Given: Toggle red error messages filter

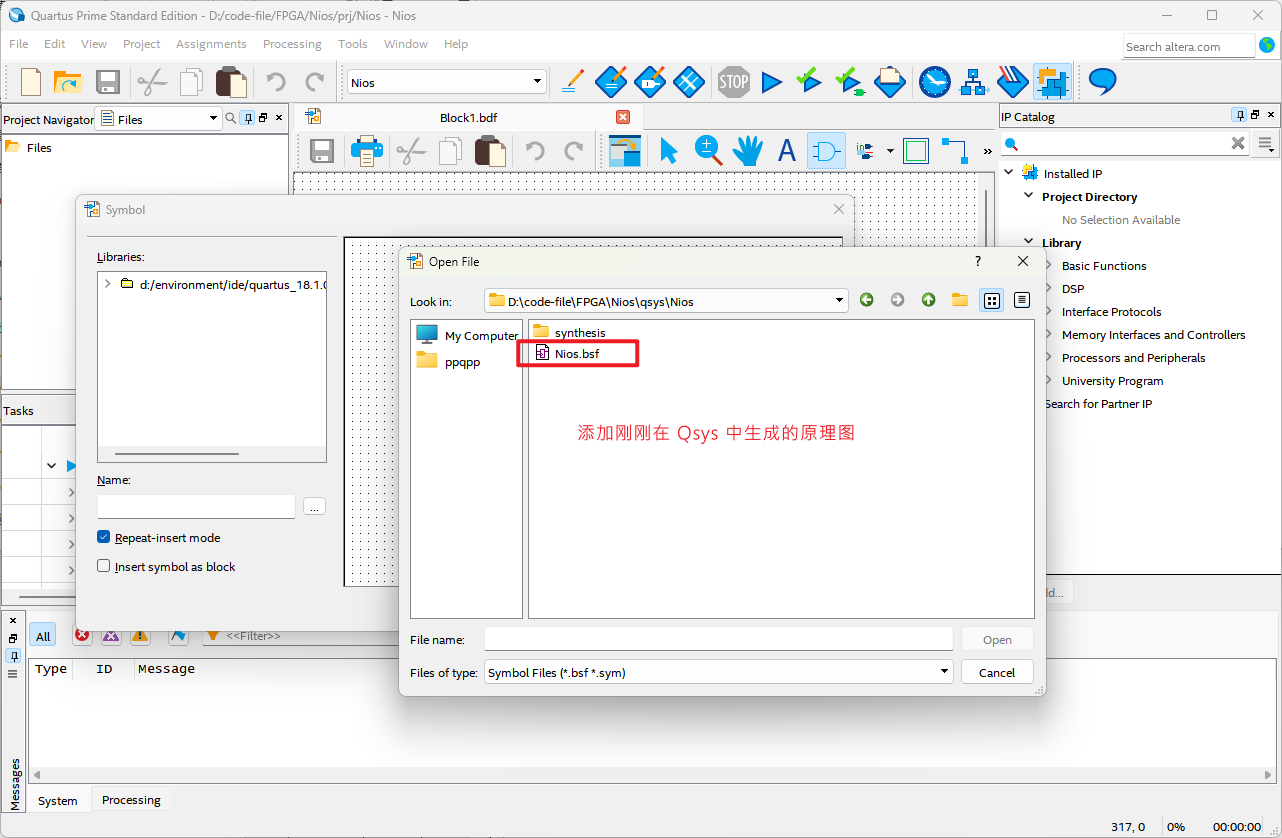Looking at the screenshot, I should tap(82, 635).
